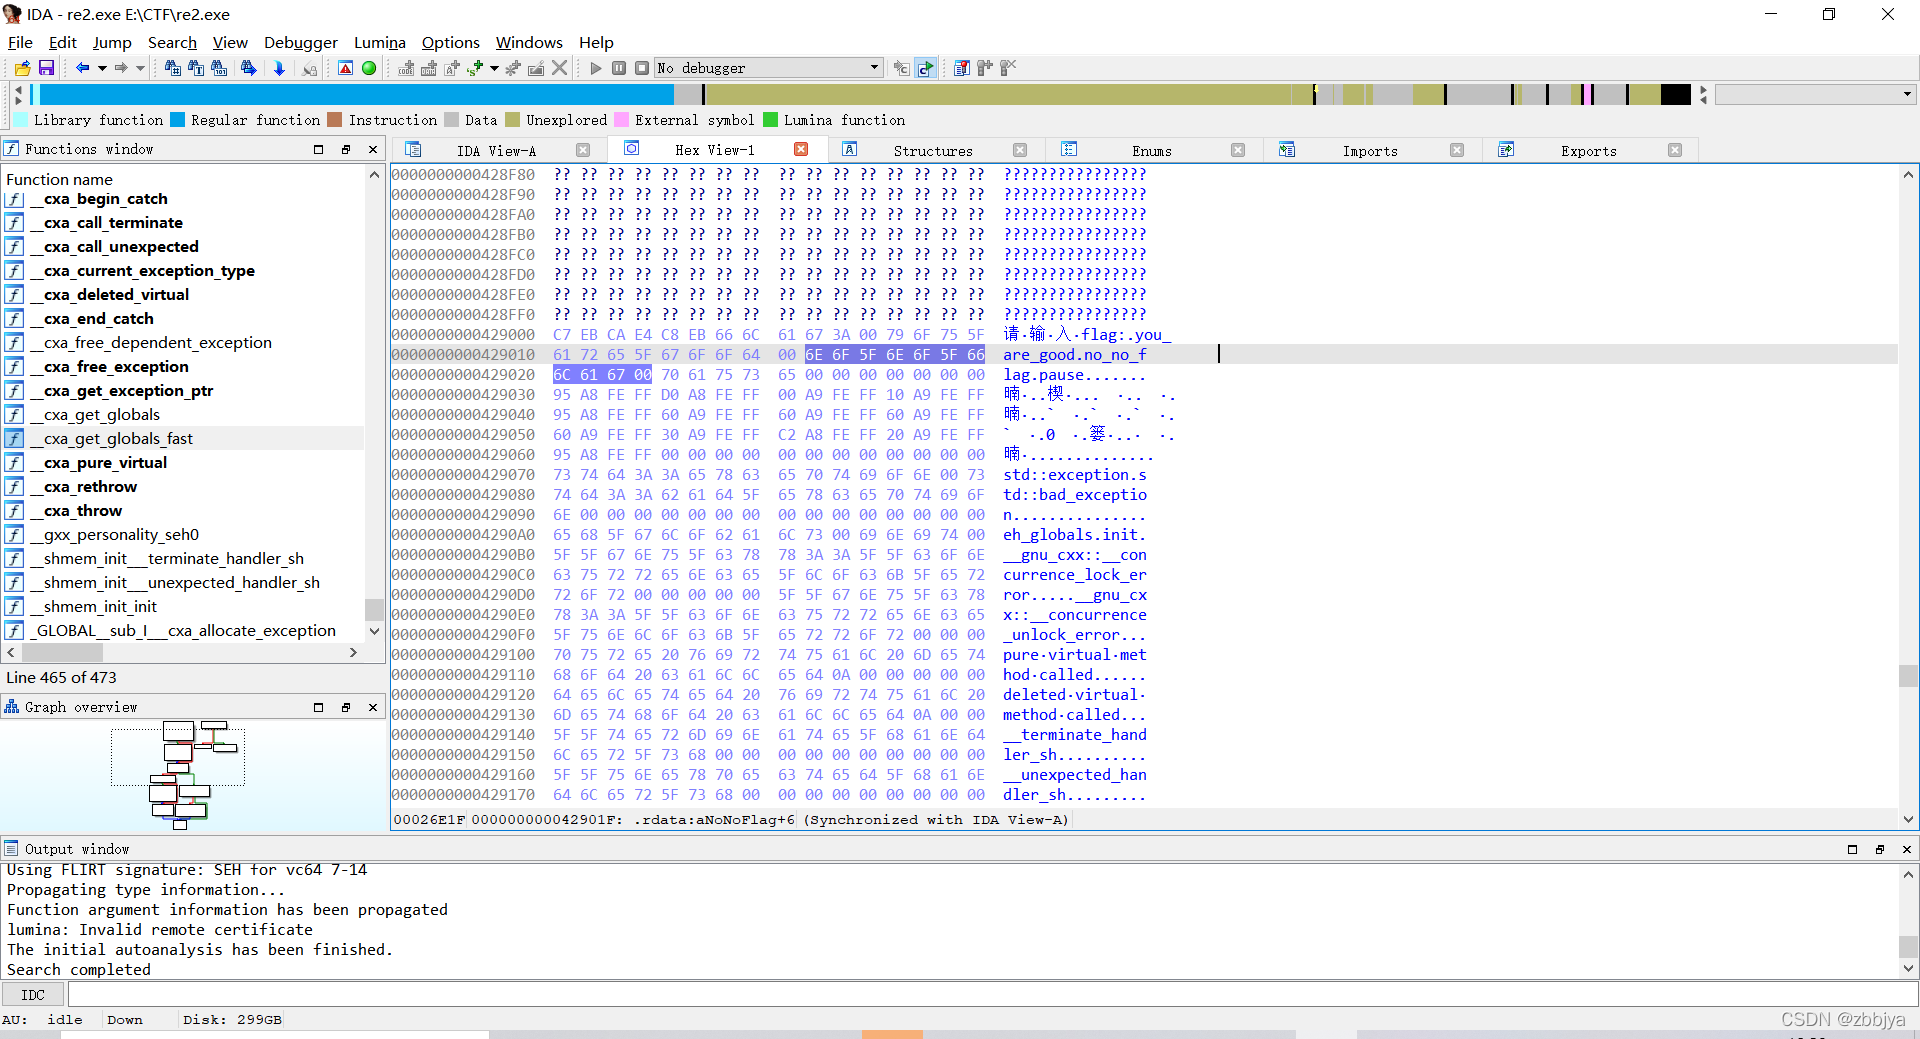1920x1039 pixels.
Task: Click the convert to data icon
Action: tap(429, 68)
